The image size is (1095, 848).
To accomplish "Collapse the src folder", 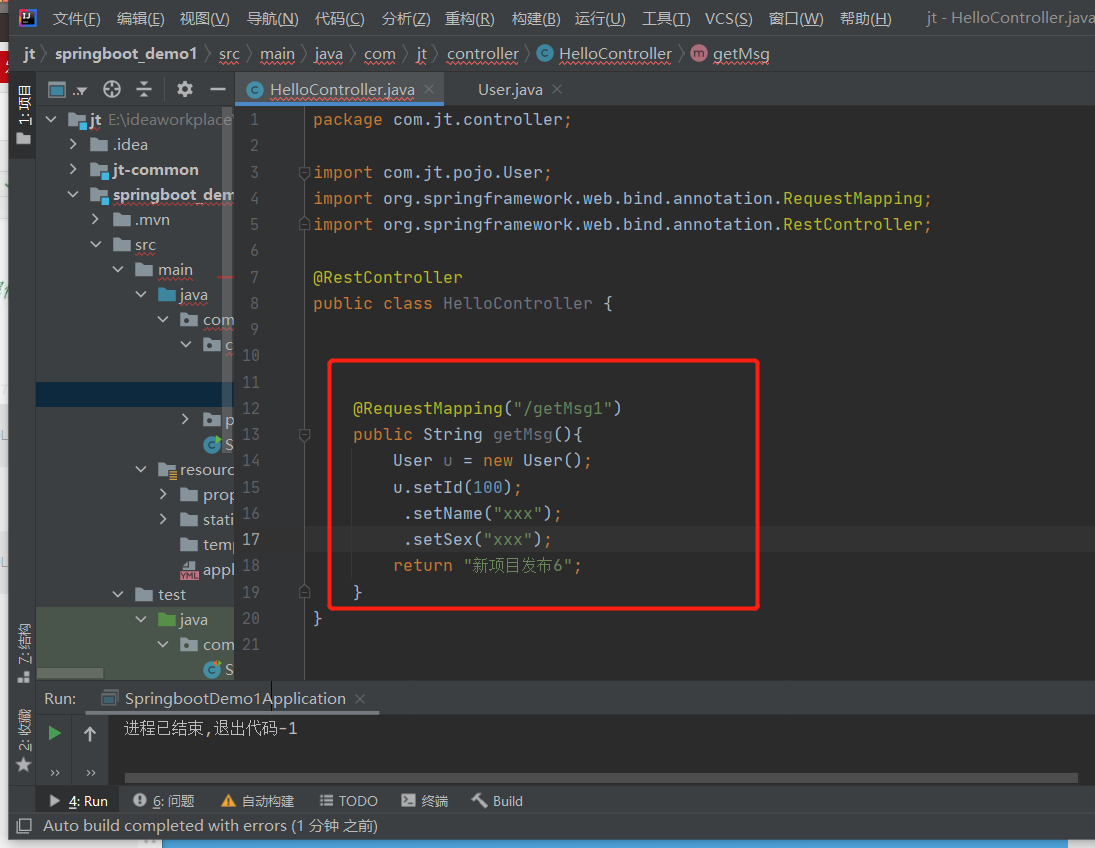I will click(96, 244).
